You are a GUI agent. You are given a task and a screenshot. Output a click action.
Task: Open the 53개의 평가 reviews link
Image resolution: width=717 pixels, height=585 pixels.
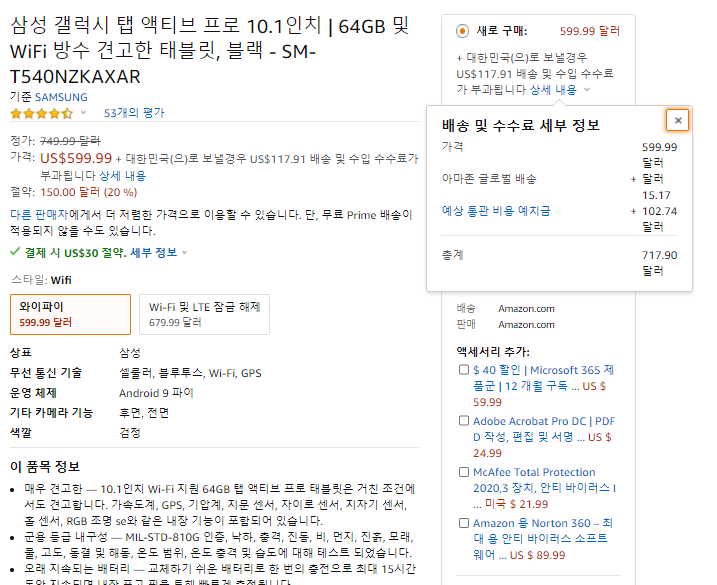tap(134, 113)
